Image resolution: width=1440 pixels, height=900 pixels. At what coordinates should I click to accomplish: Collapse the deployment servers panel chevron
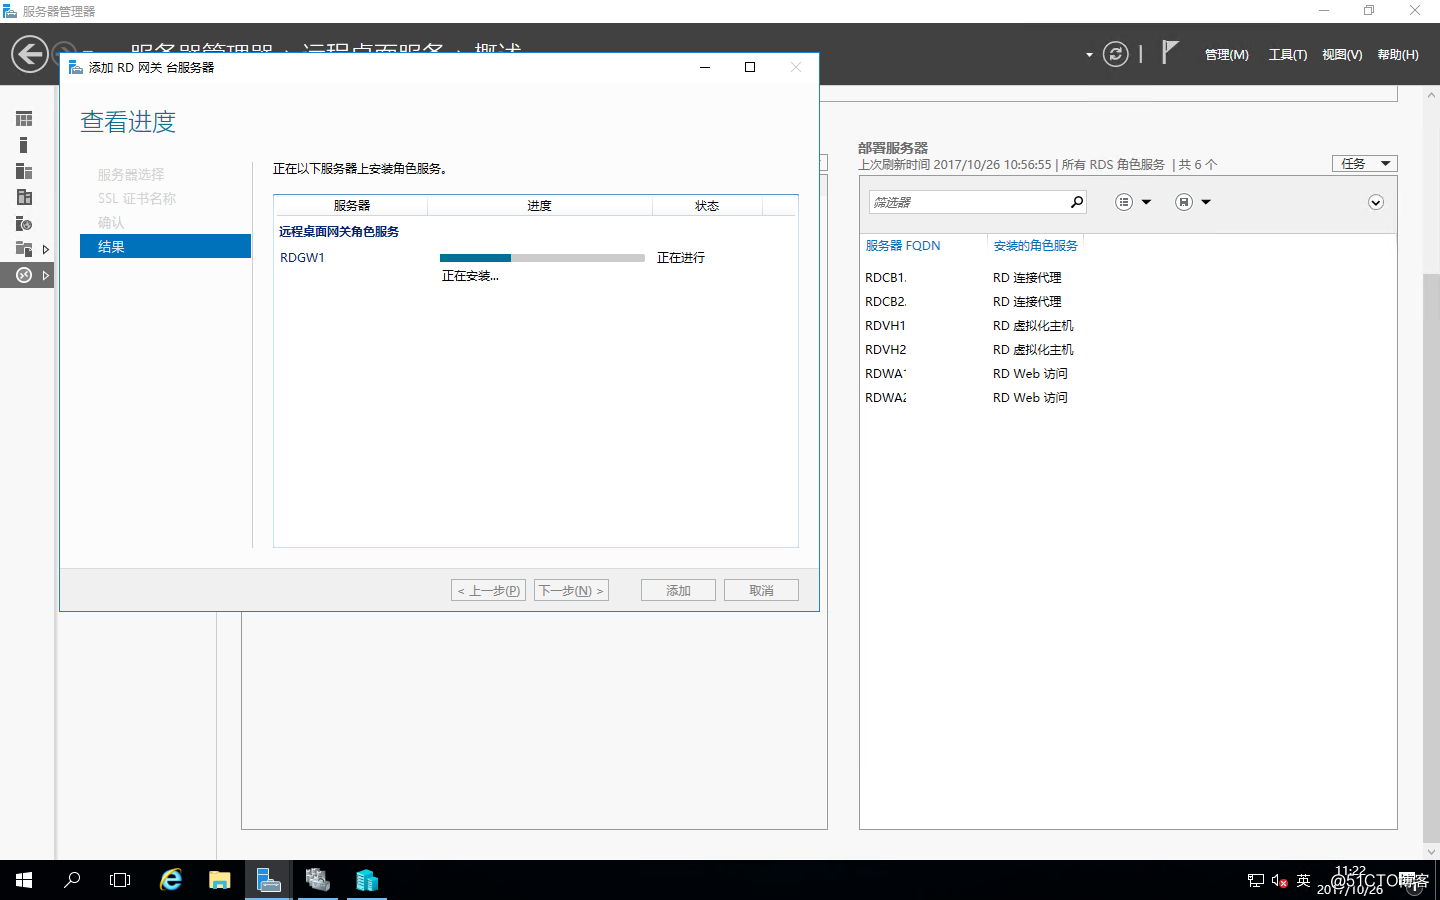point(1376,202)
